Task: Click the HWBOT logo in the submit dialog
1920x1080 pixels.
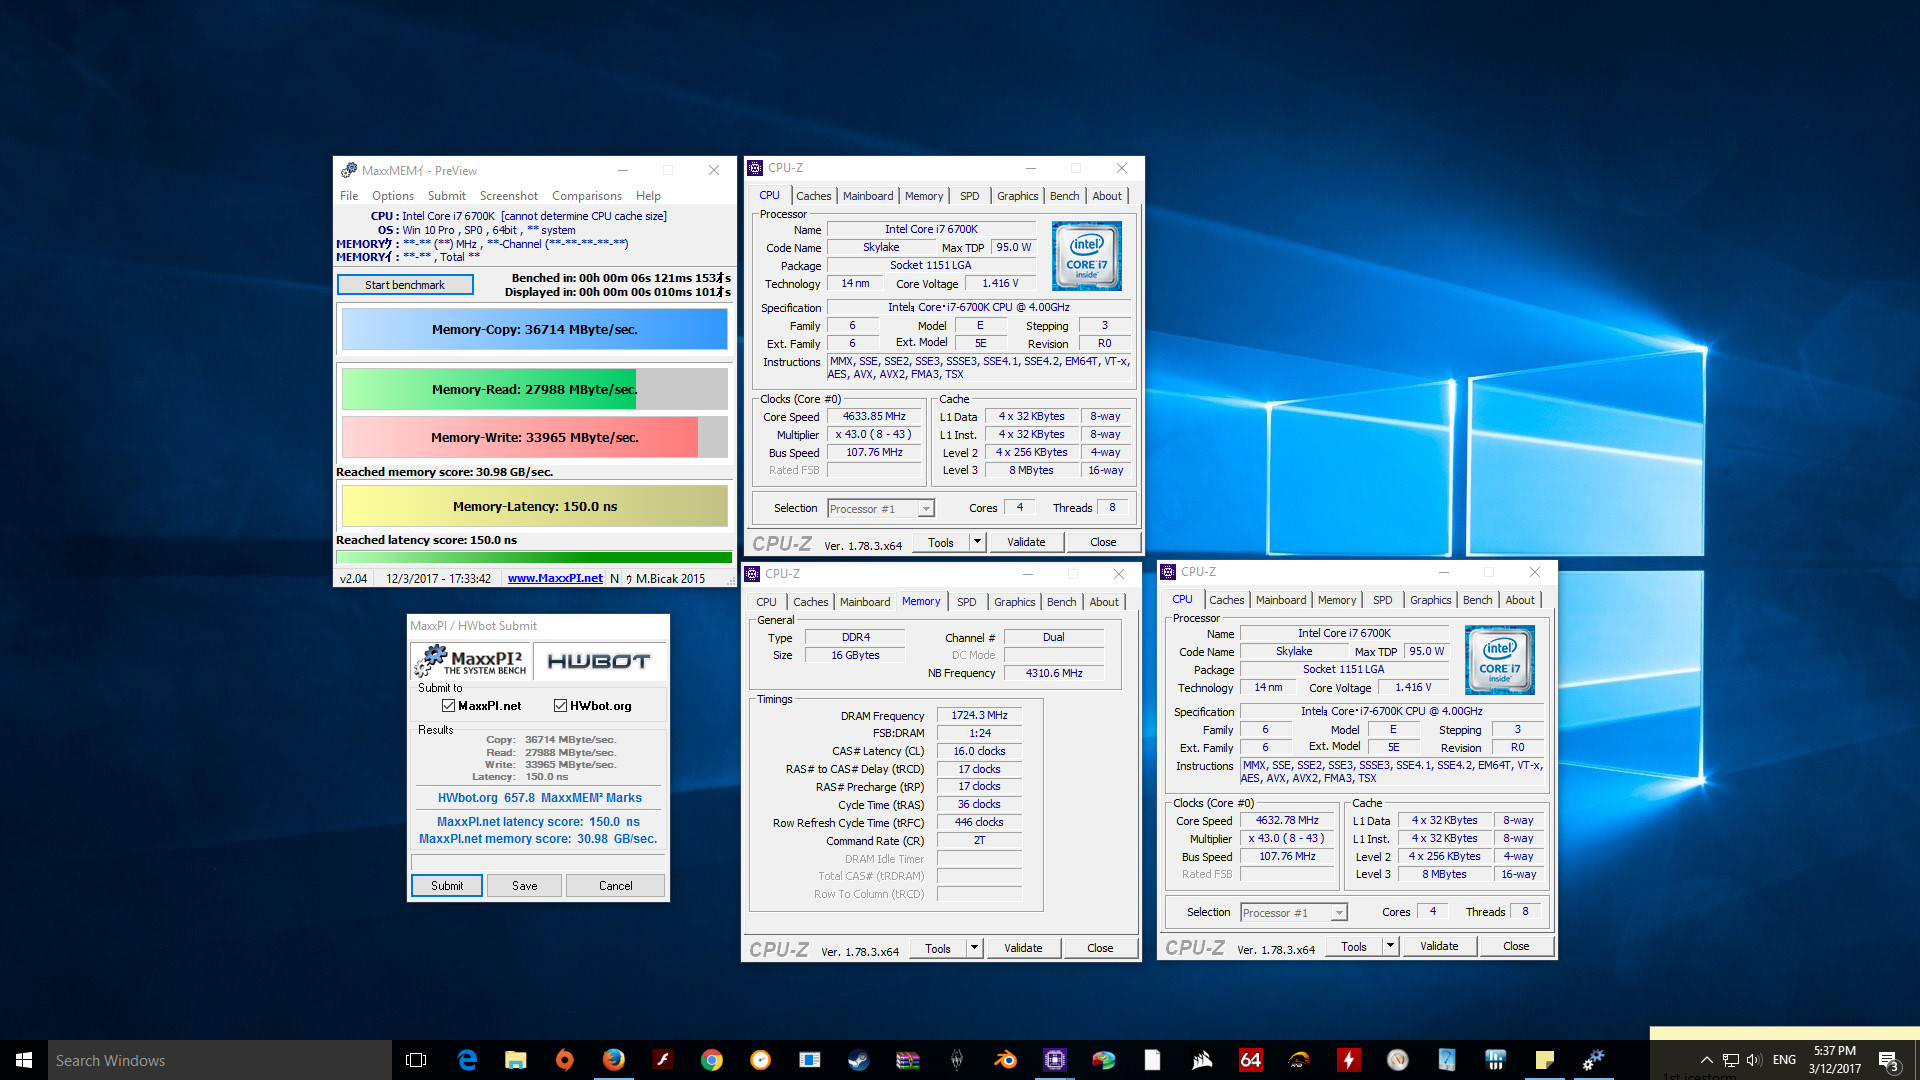Action: point(599,661)
